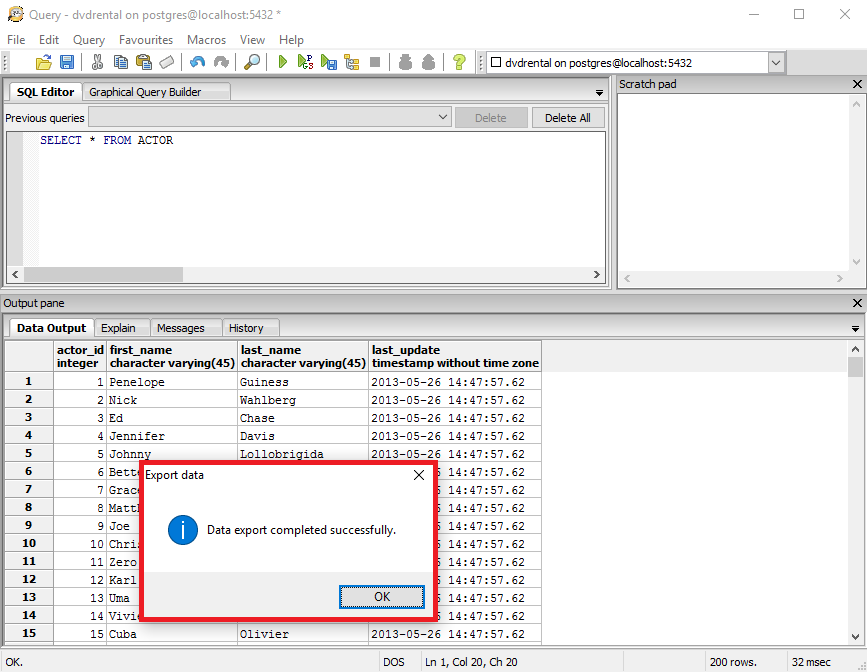This screenshot has width=867, height=672.
Task: Click the Cut scissors icon
Action: (98, 62)
